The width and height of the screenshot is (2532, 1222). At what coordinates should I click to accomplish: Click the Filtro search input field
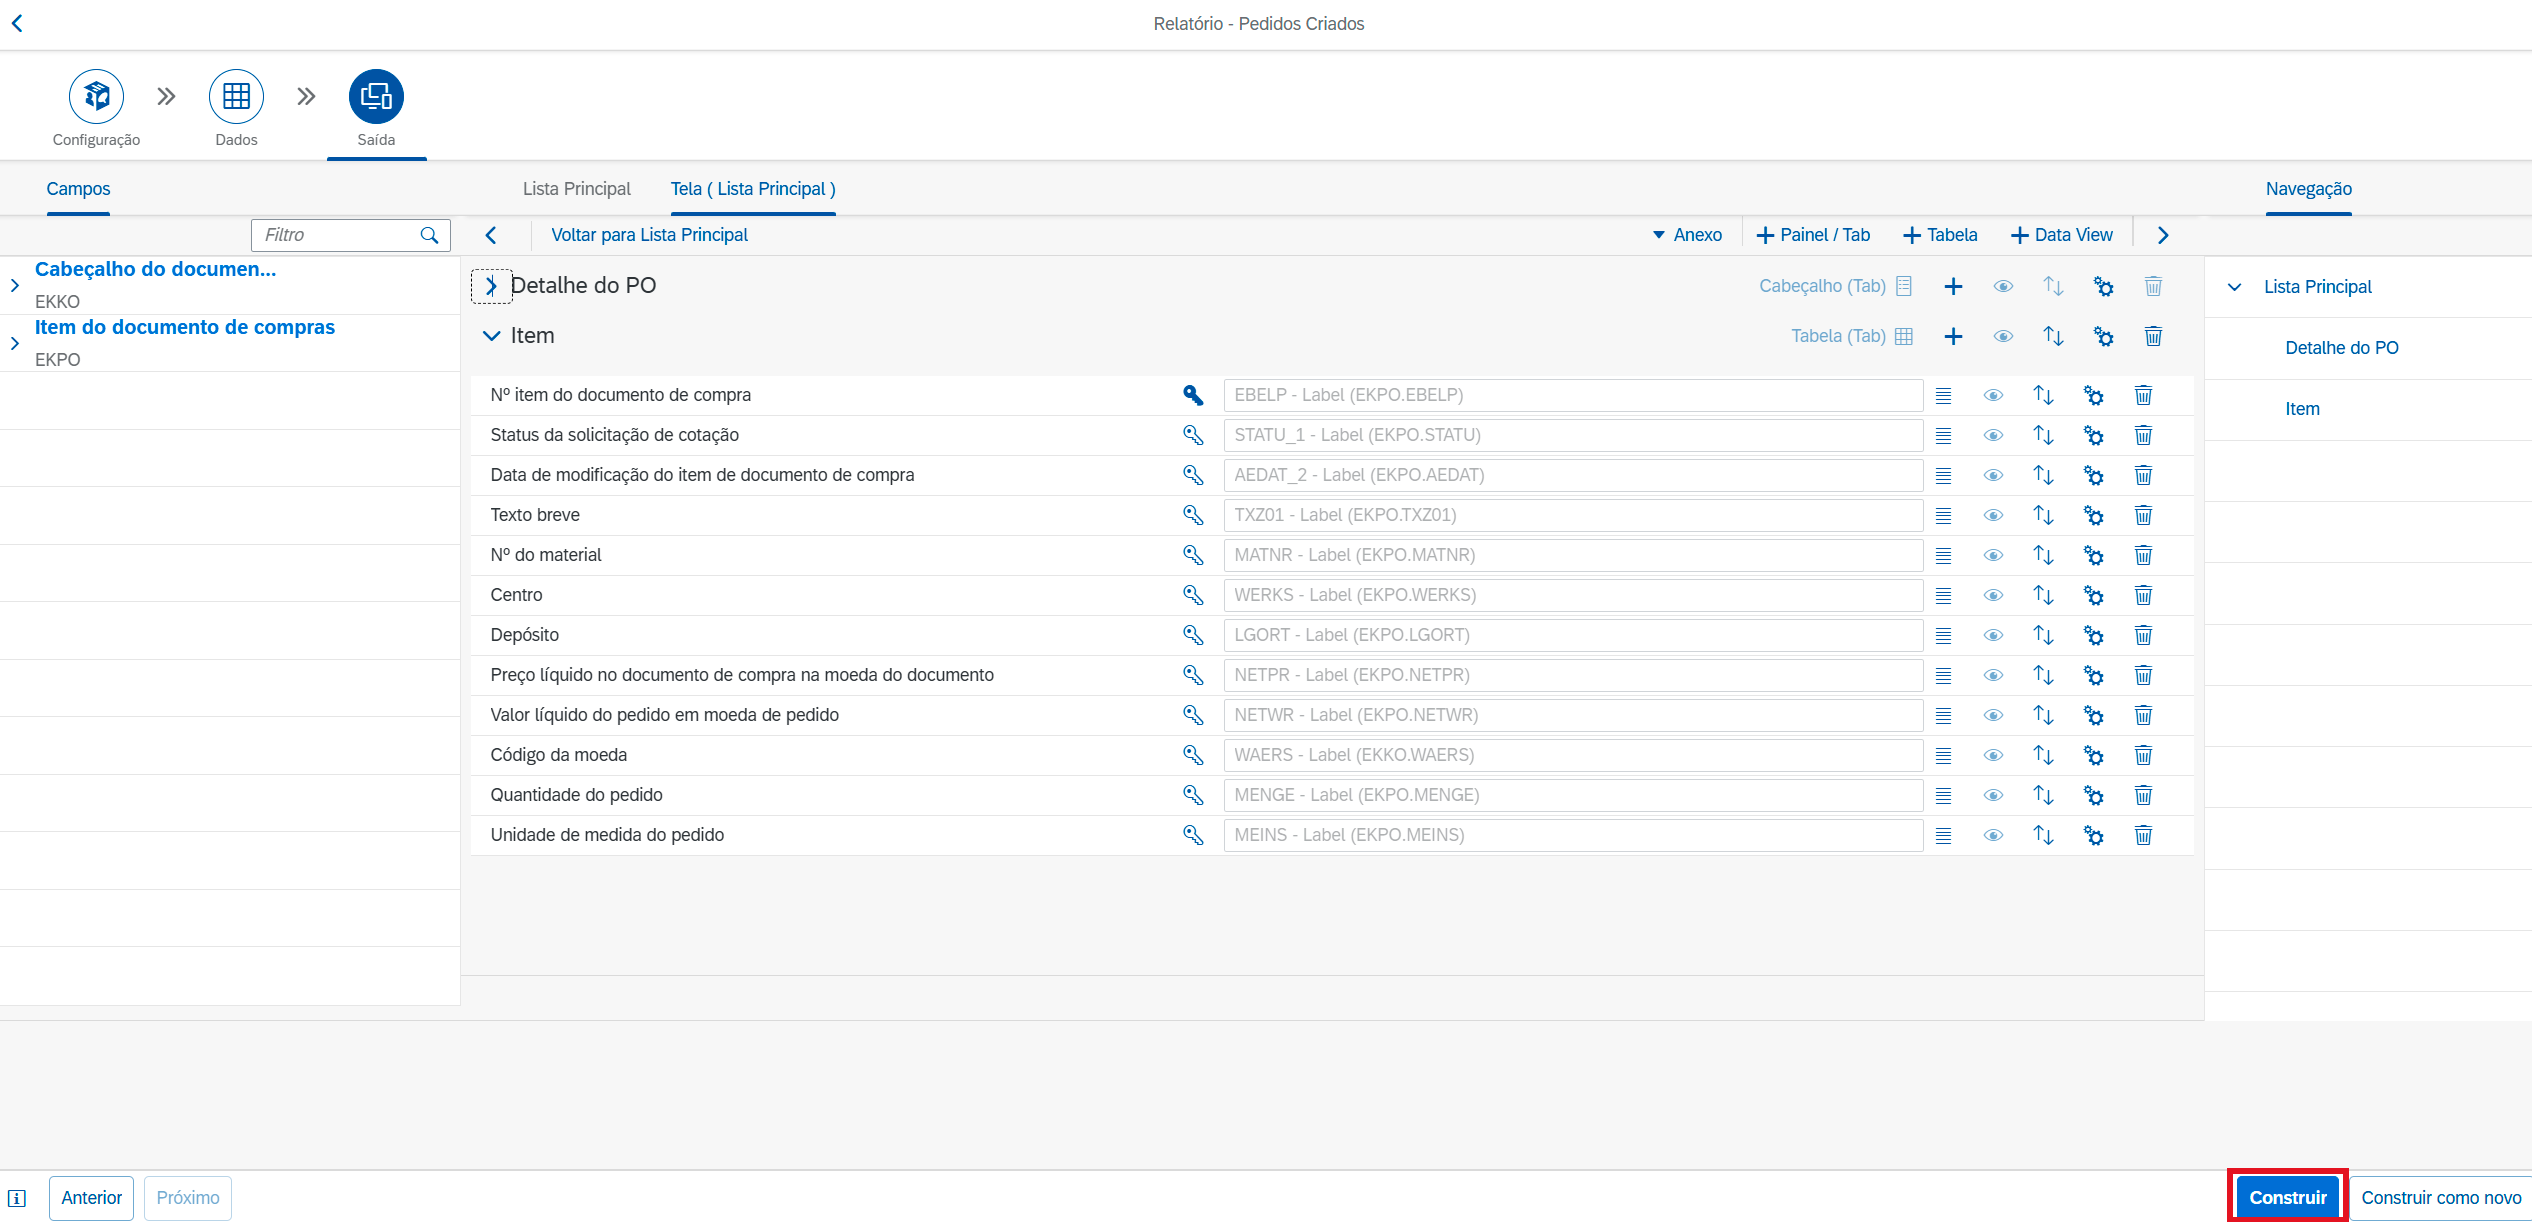pyautogui.click(x=350, y=235)
